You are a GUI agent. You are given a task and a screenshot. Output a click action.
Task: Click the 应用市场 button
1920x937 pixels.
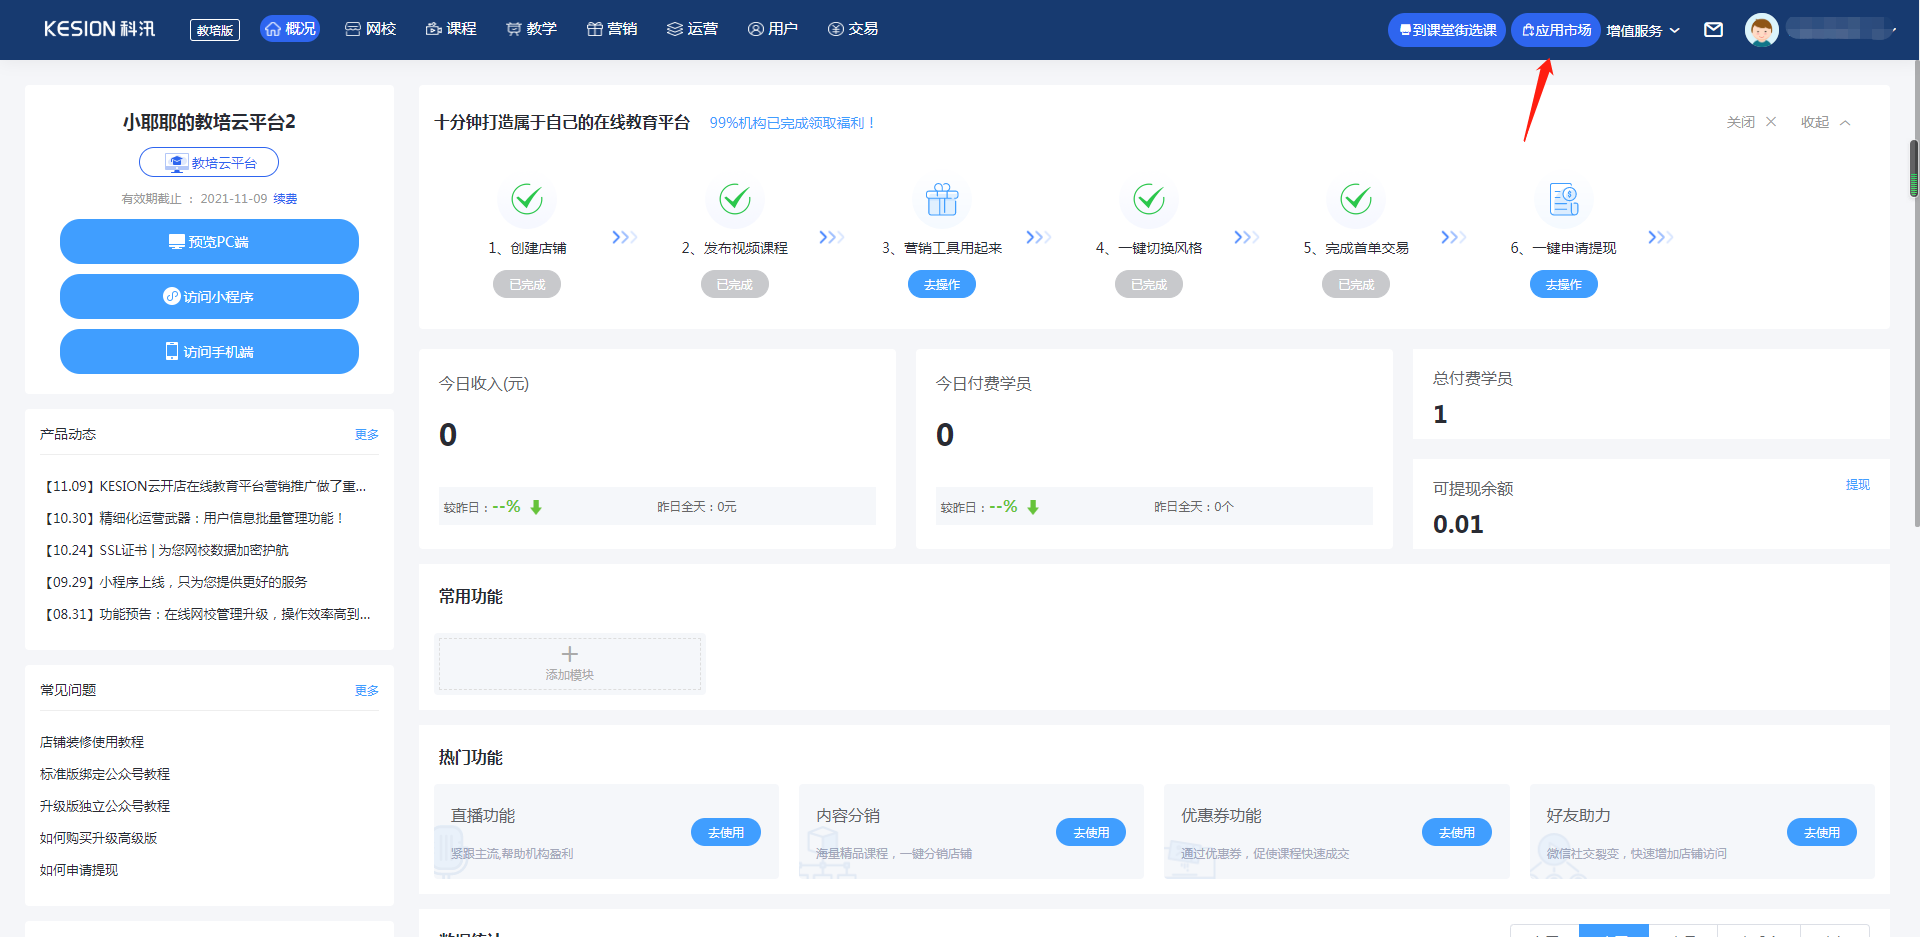[1556, 30]
